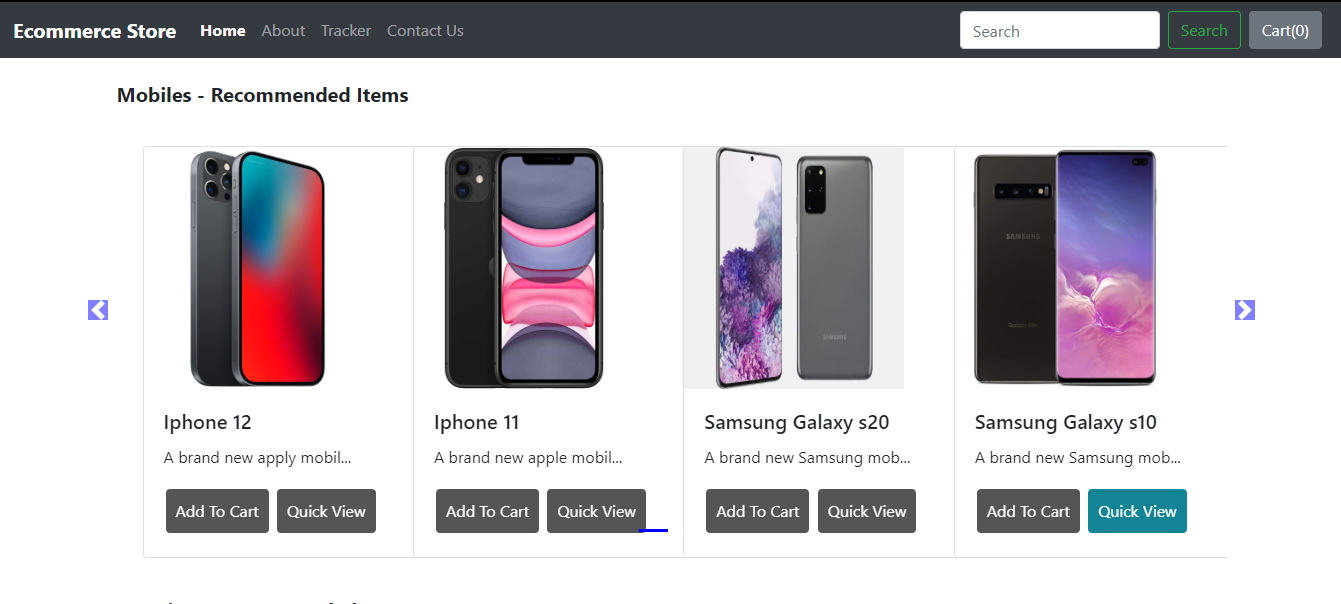
Task: Open the Contact Us page
Action: [425, 31]
